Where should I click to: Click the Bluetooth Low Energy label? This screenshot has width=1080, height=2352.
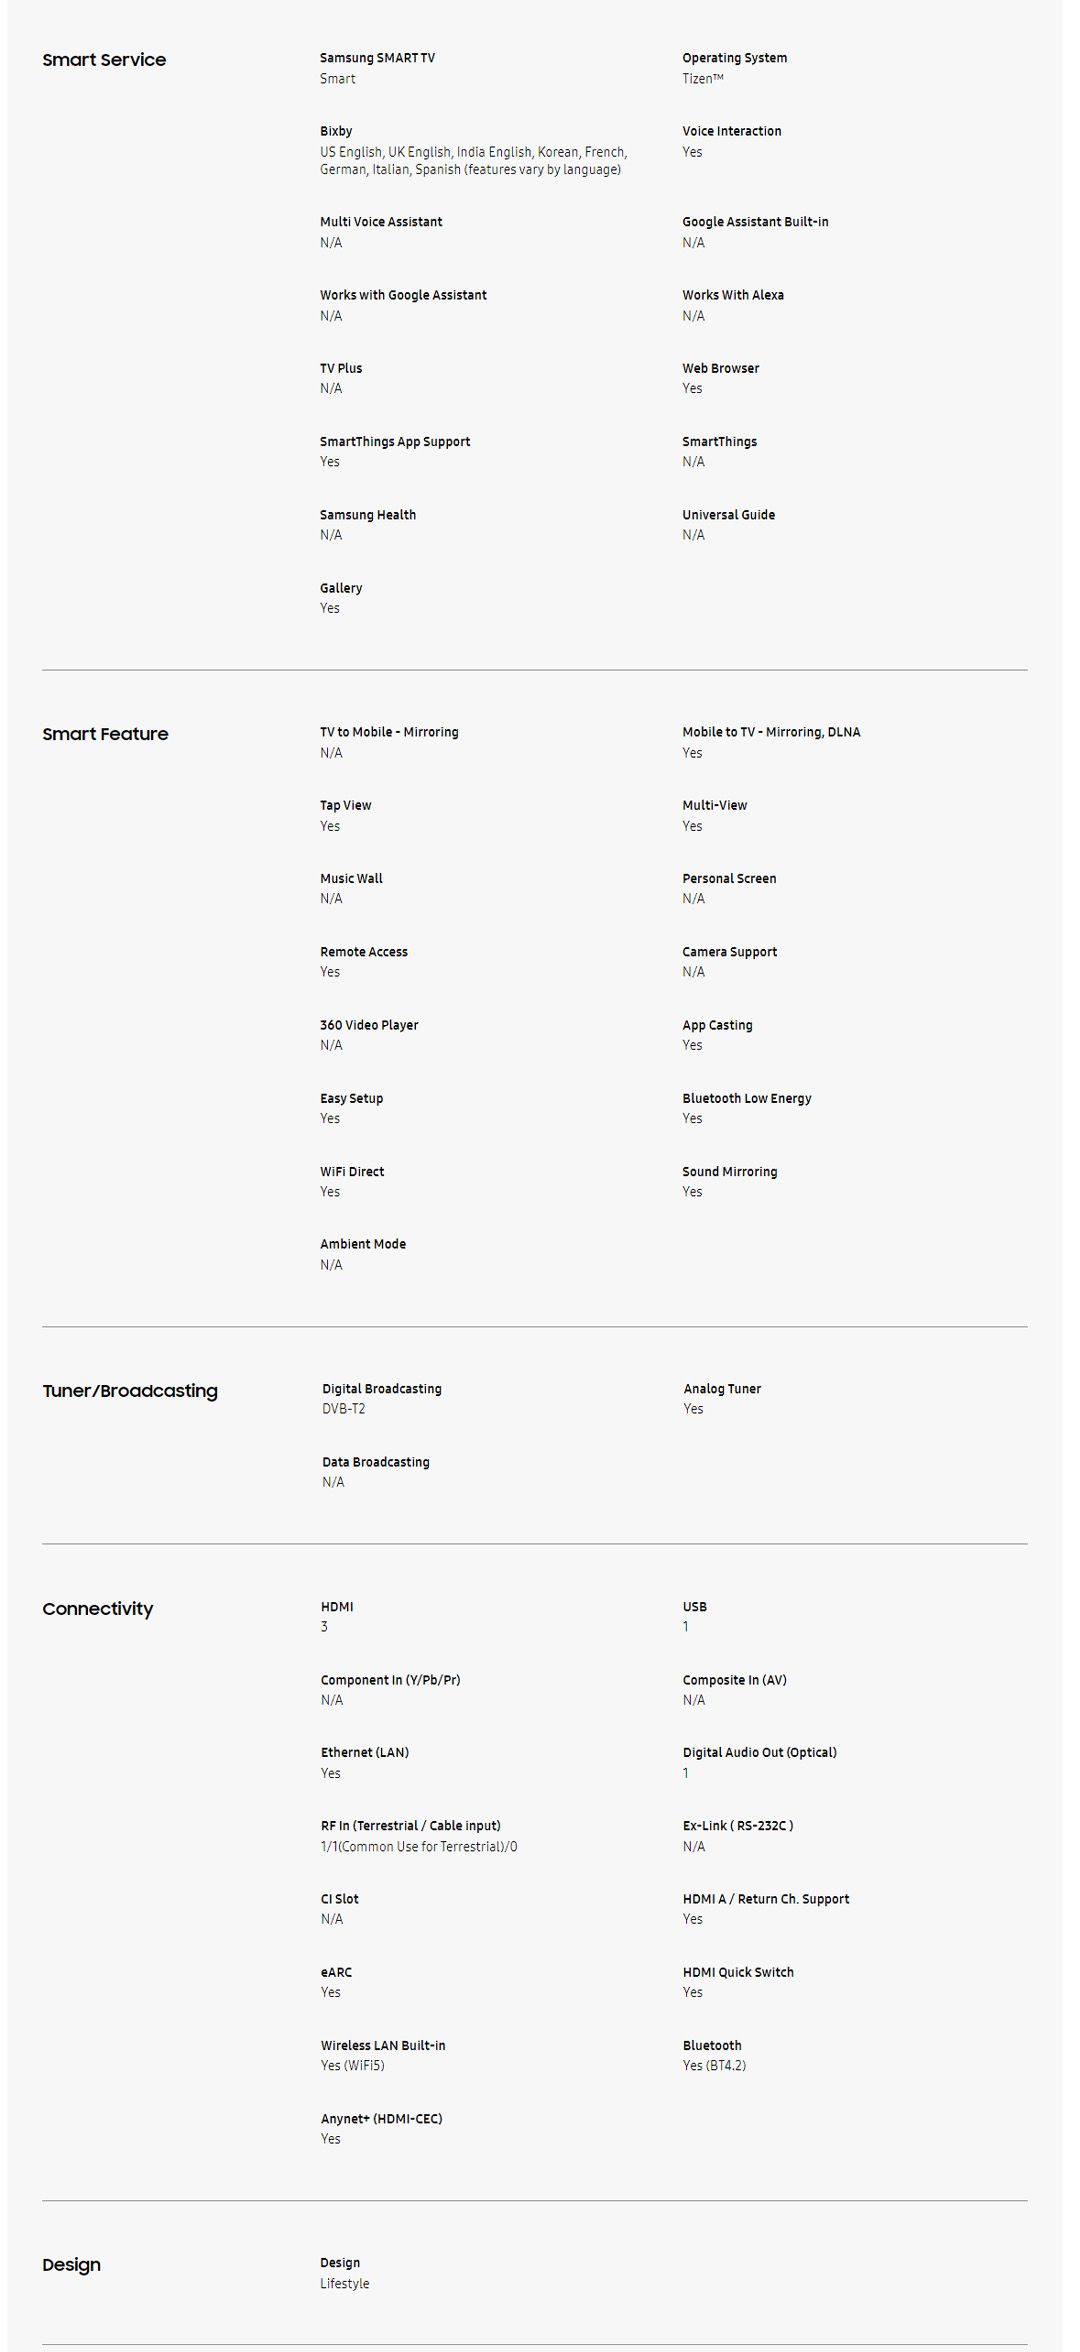[x=747, y=1098]
